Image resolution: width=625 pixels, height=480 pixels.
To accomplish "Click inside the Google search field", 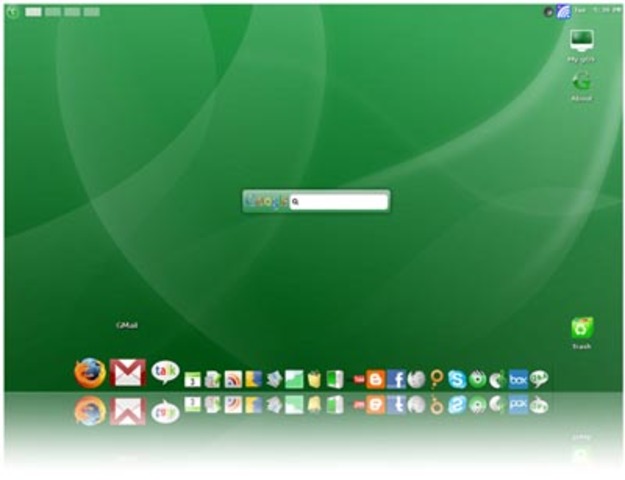I will tap(339, 202).
